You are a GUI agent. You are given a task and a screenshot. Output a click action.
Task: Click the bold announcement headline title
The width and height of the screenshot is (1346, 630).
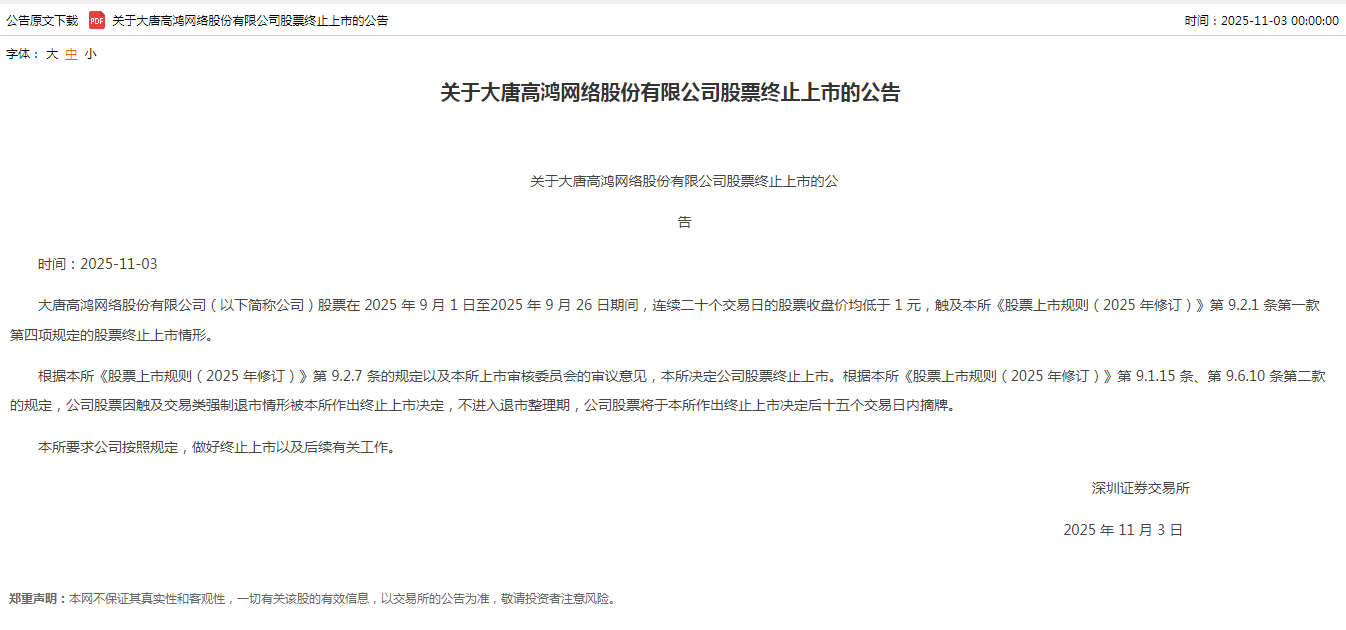click(671, 93)
